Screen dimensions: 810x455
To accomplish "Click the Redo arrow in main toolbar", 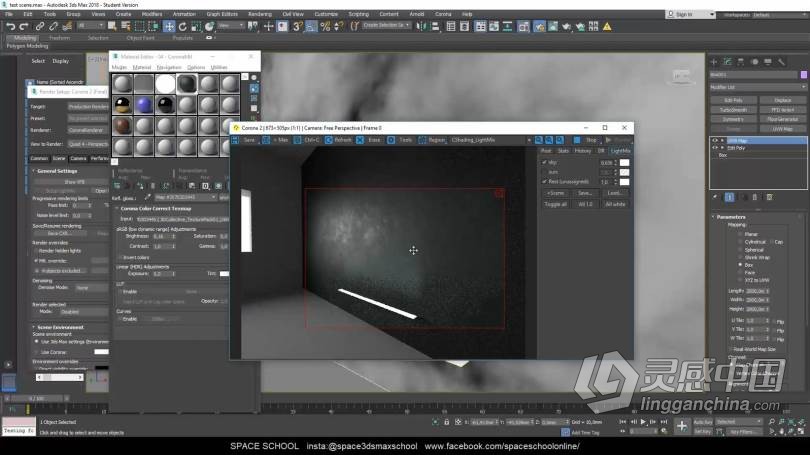I will 24,26.
